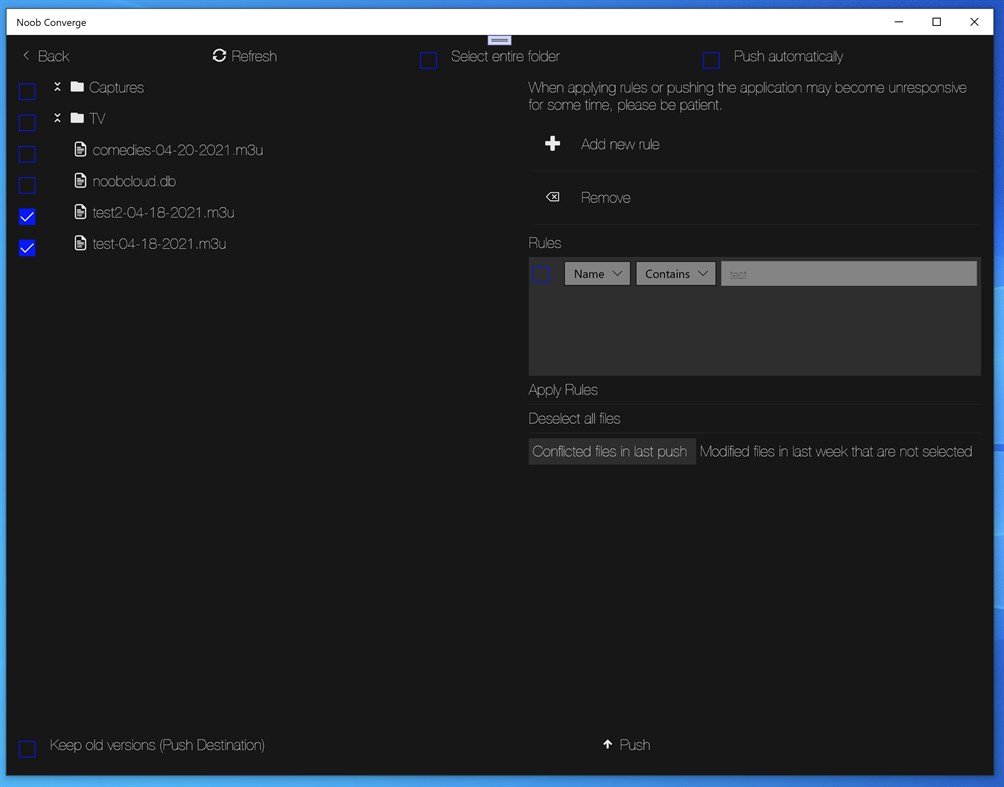The image size is (1004, 787).
Task: Open the Name rule dropdown
Action: [x=596, y=273]
